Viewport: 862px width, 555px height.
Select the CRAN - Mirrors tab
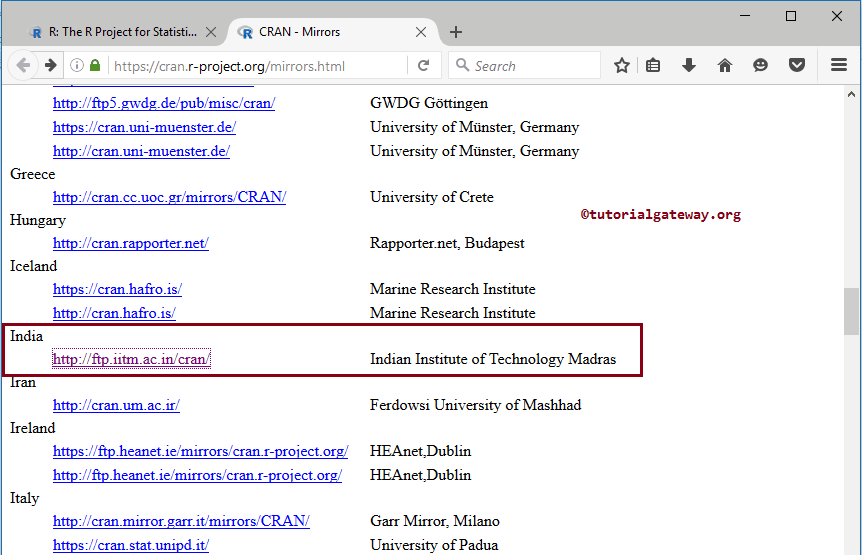pyautogui.click(x=331, y=32)
